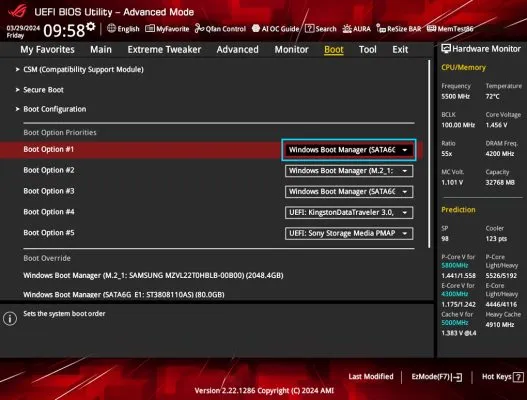Click the main panel vertical scrollbar

coord(430,154)
